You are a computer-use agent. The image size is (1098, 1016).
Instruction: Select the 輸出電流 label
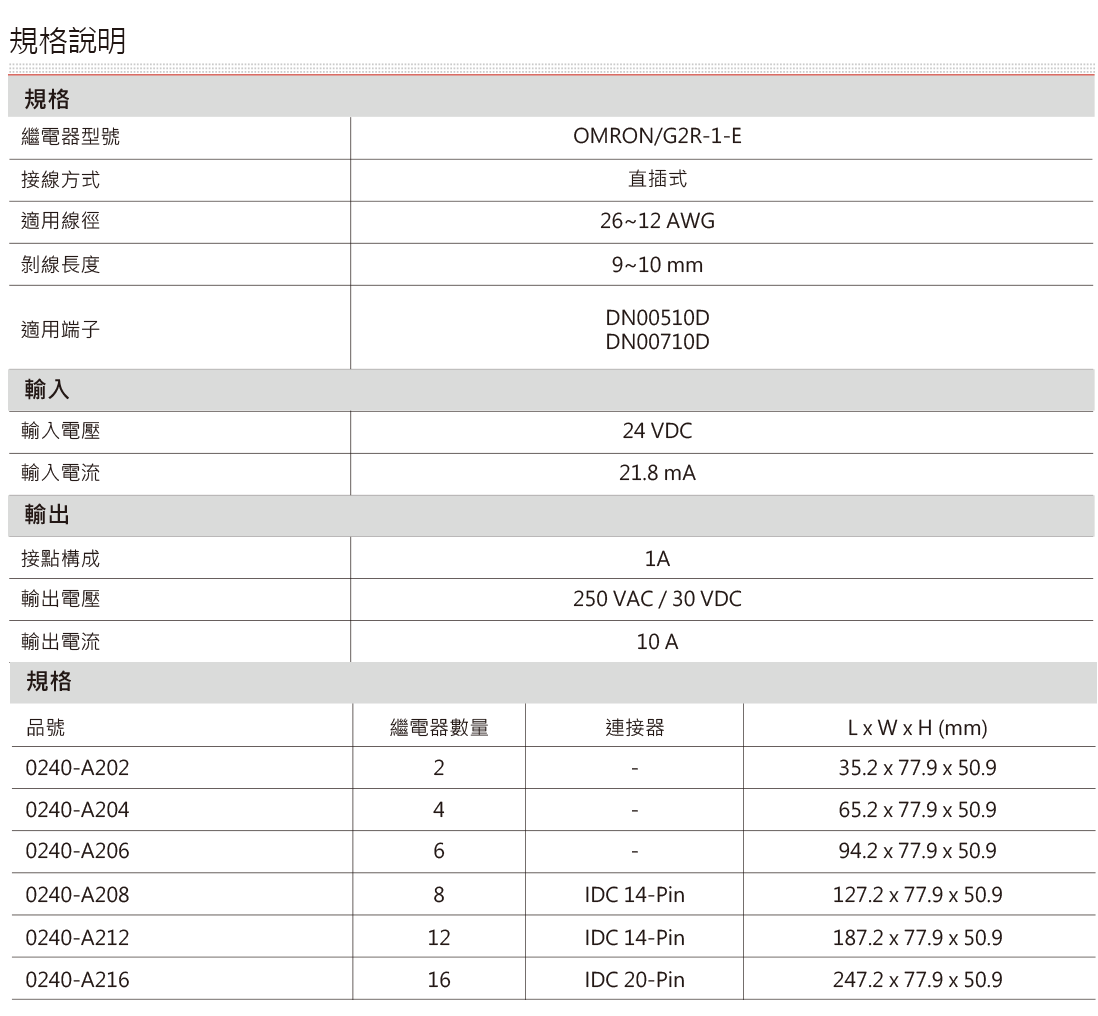coord(60,641)
